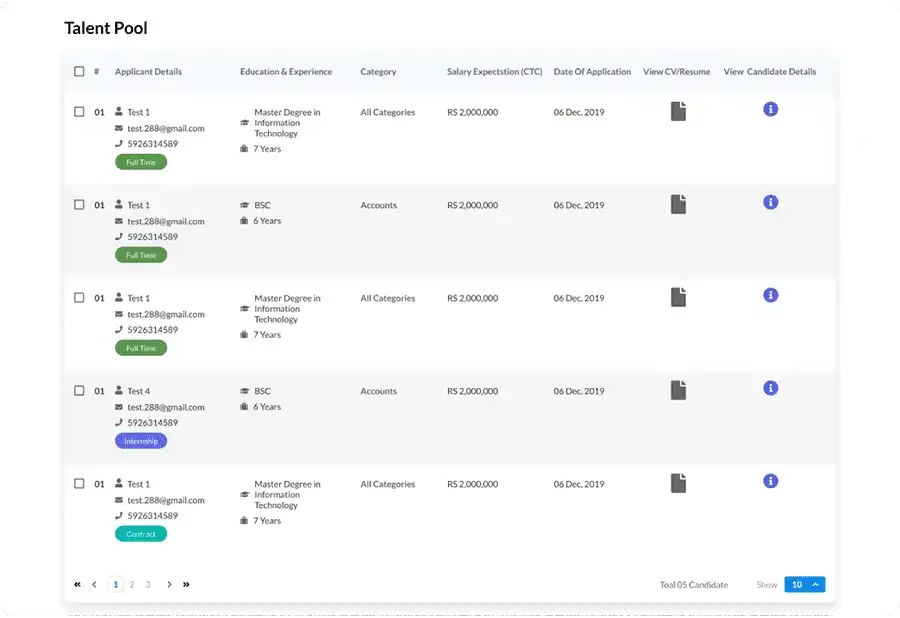
Task: Open CV document icon for Test 4 row
Action: pos(678,390)
